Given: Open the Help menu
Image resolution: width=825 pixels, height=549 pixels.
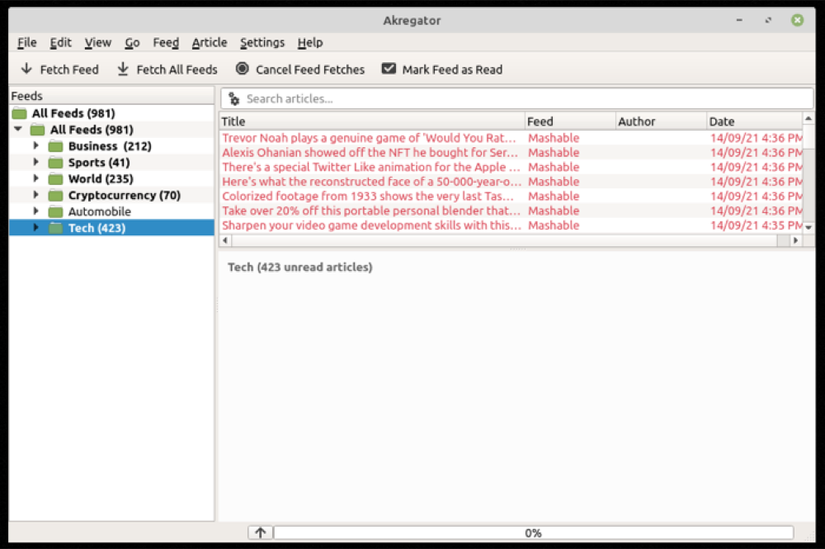Looking at the screenshot, I should [310, 43].
